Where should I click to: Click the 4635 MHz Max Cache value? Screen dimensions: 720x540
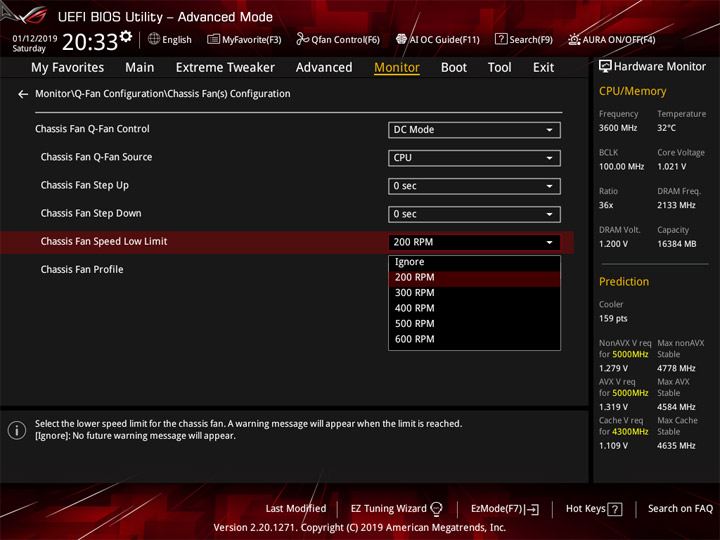(676, 445)
